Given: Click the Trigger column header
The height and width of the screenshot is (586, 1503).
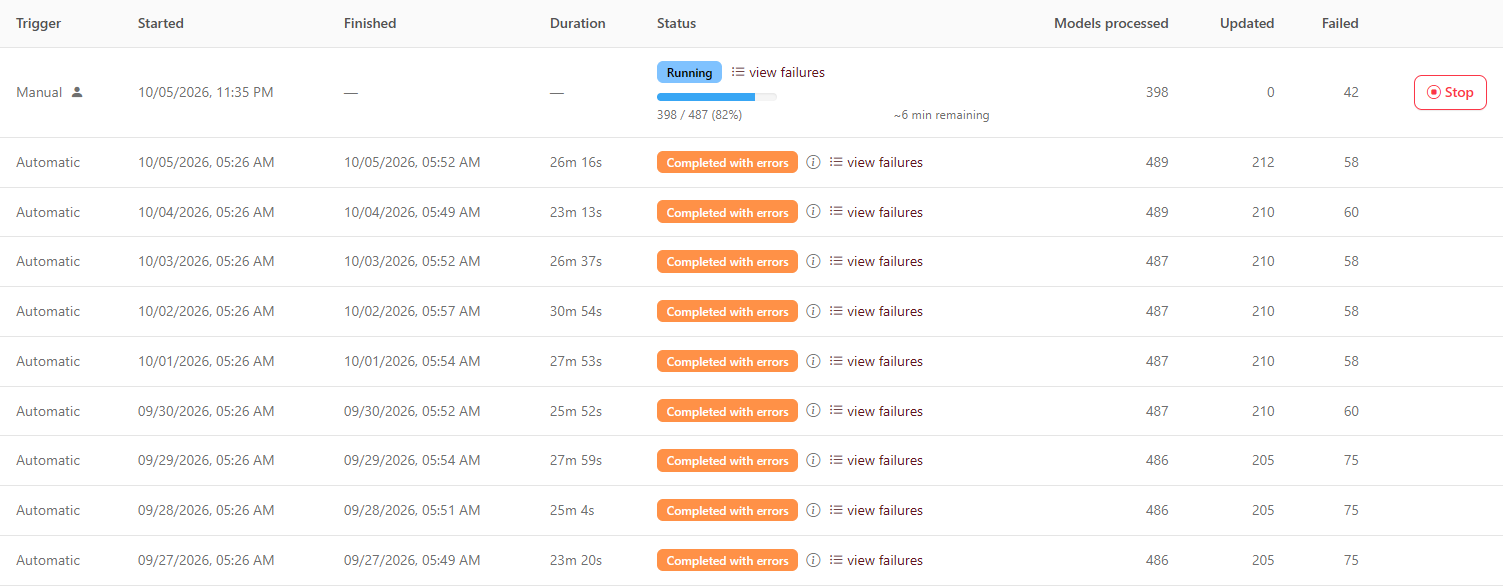Looking at the screenshot, I should [38, 23].
